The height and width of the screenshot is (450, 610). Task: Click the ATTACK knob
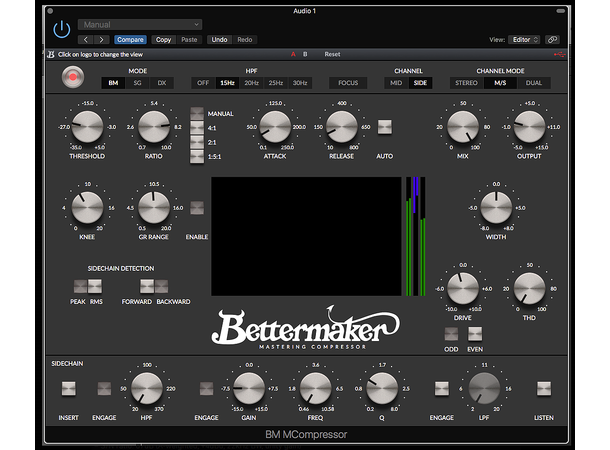click(275, 127)
